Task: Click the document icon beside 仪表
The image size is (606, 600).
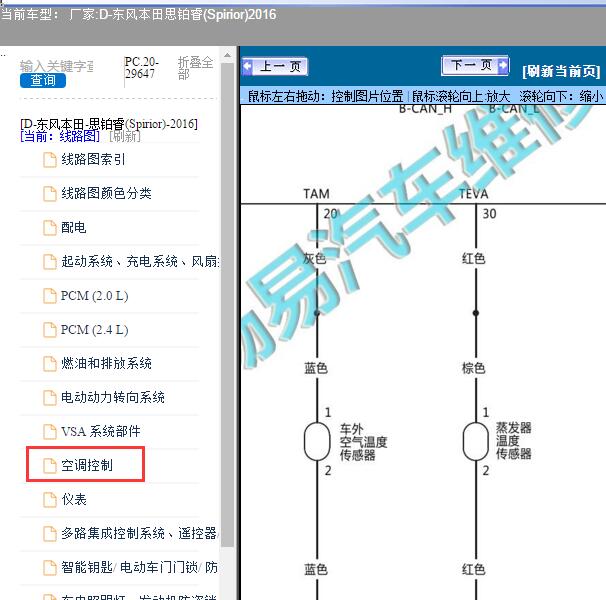Action: pyautogui.click(x=49, y=500)
